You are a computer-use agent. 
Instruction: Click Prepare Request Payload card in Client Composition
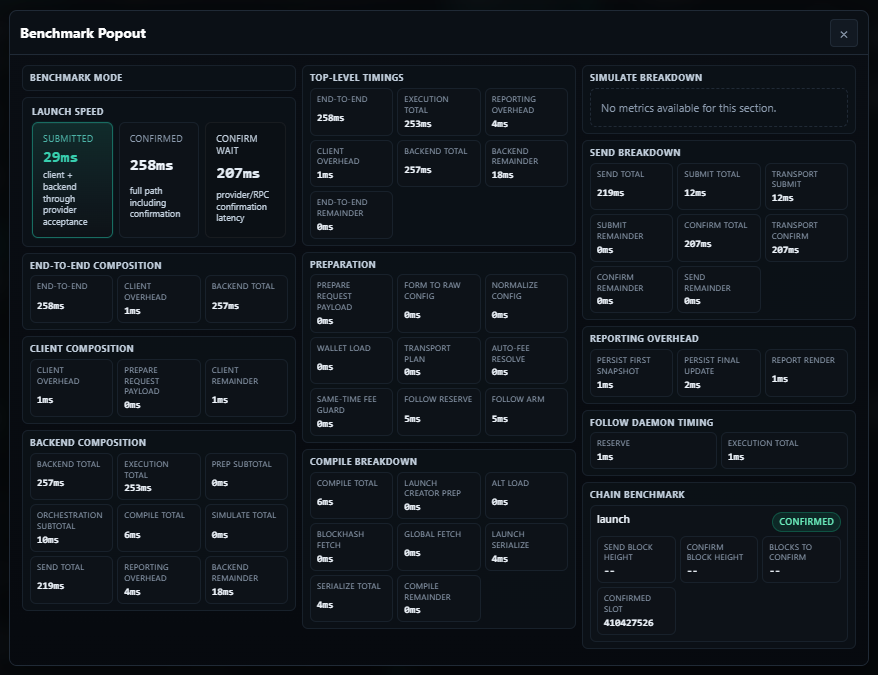tap(159, 388)
